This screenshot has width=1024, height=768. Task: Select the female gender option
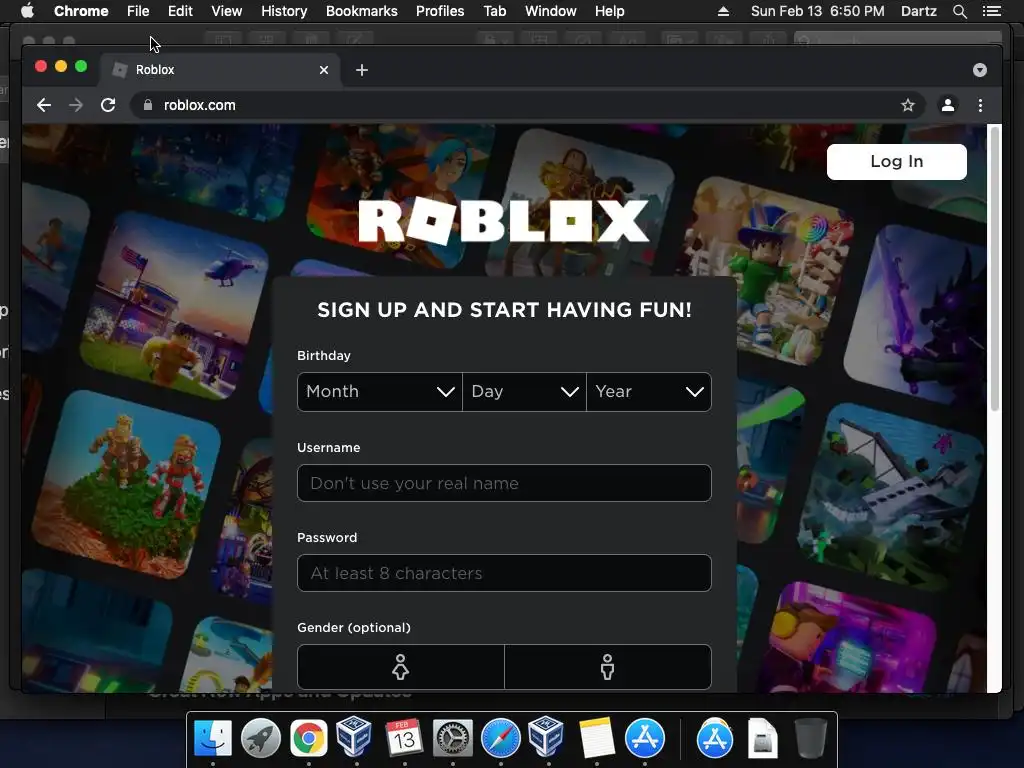click(x=400, y=667)
